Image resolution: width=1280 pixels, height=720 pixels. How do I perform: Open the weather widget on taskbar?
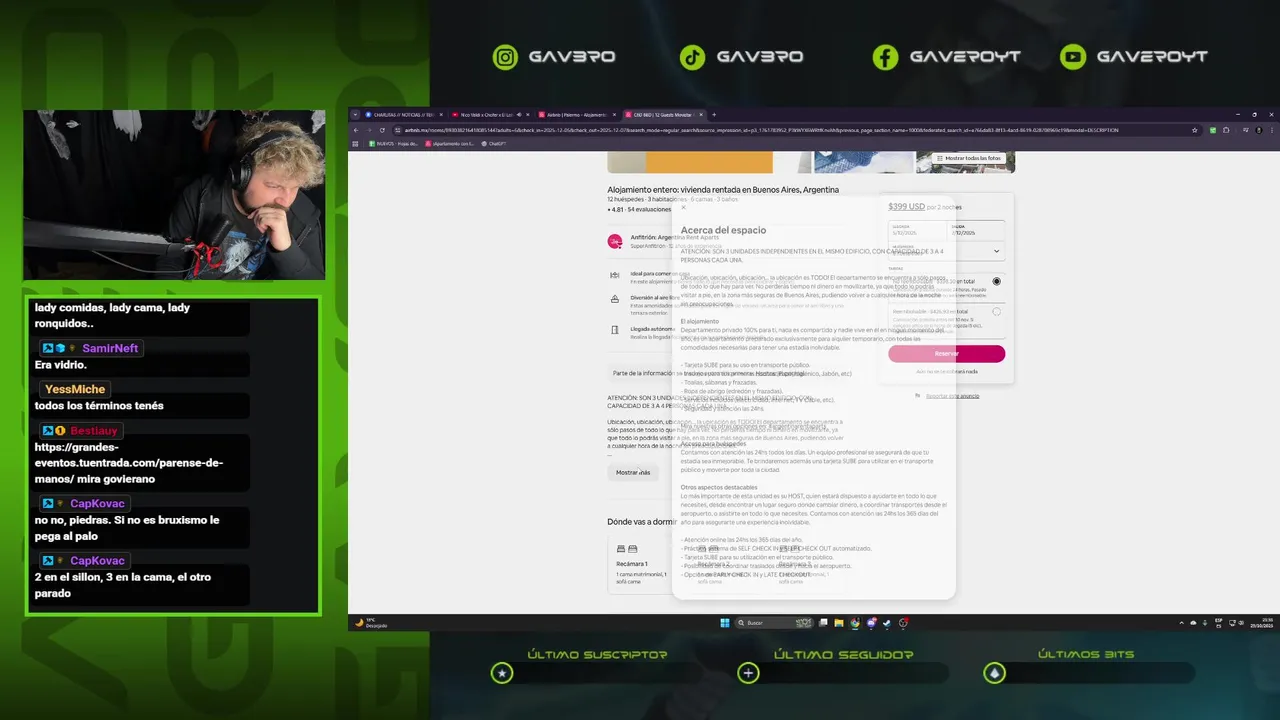(x=372, y=623)
